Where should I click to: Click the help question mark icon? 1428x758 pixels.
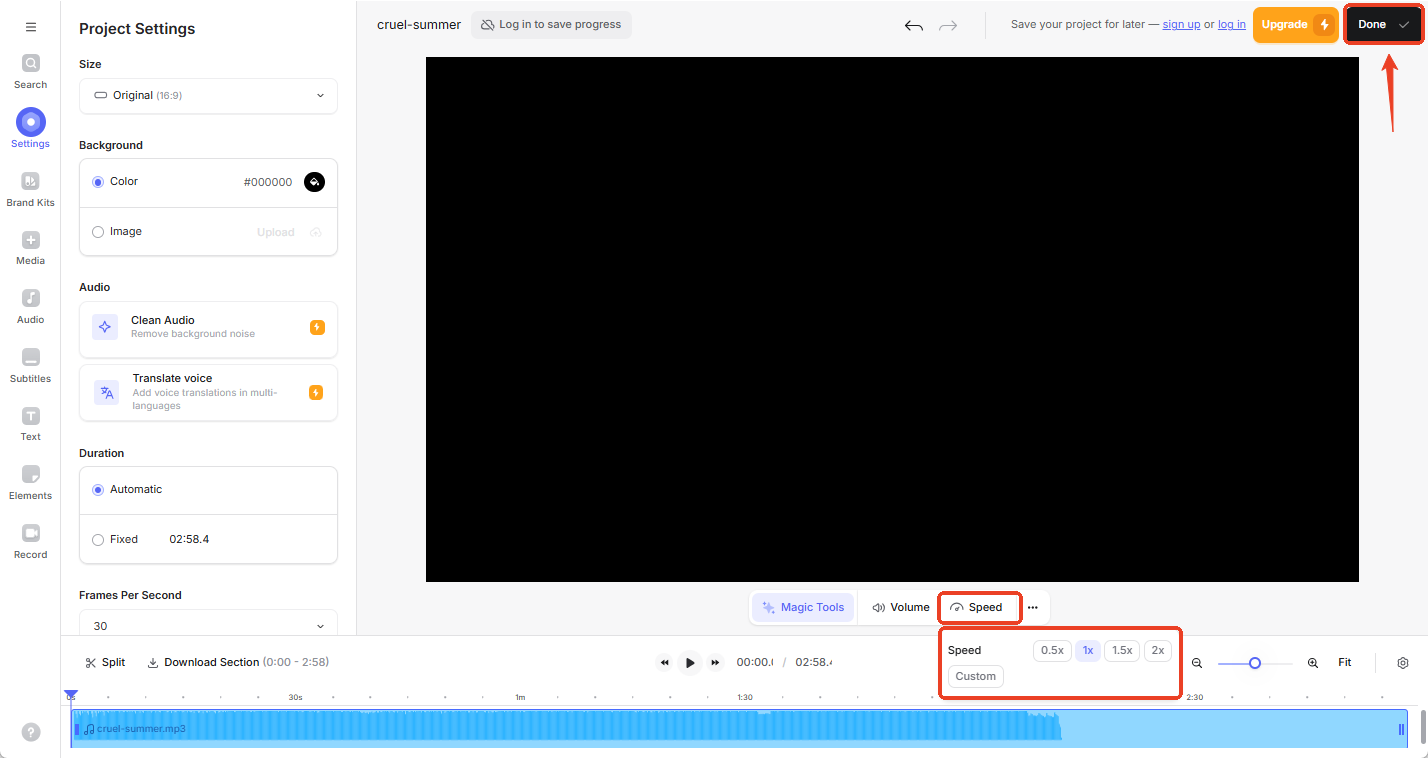click(31, 732)
